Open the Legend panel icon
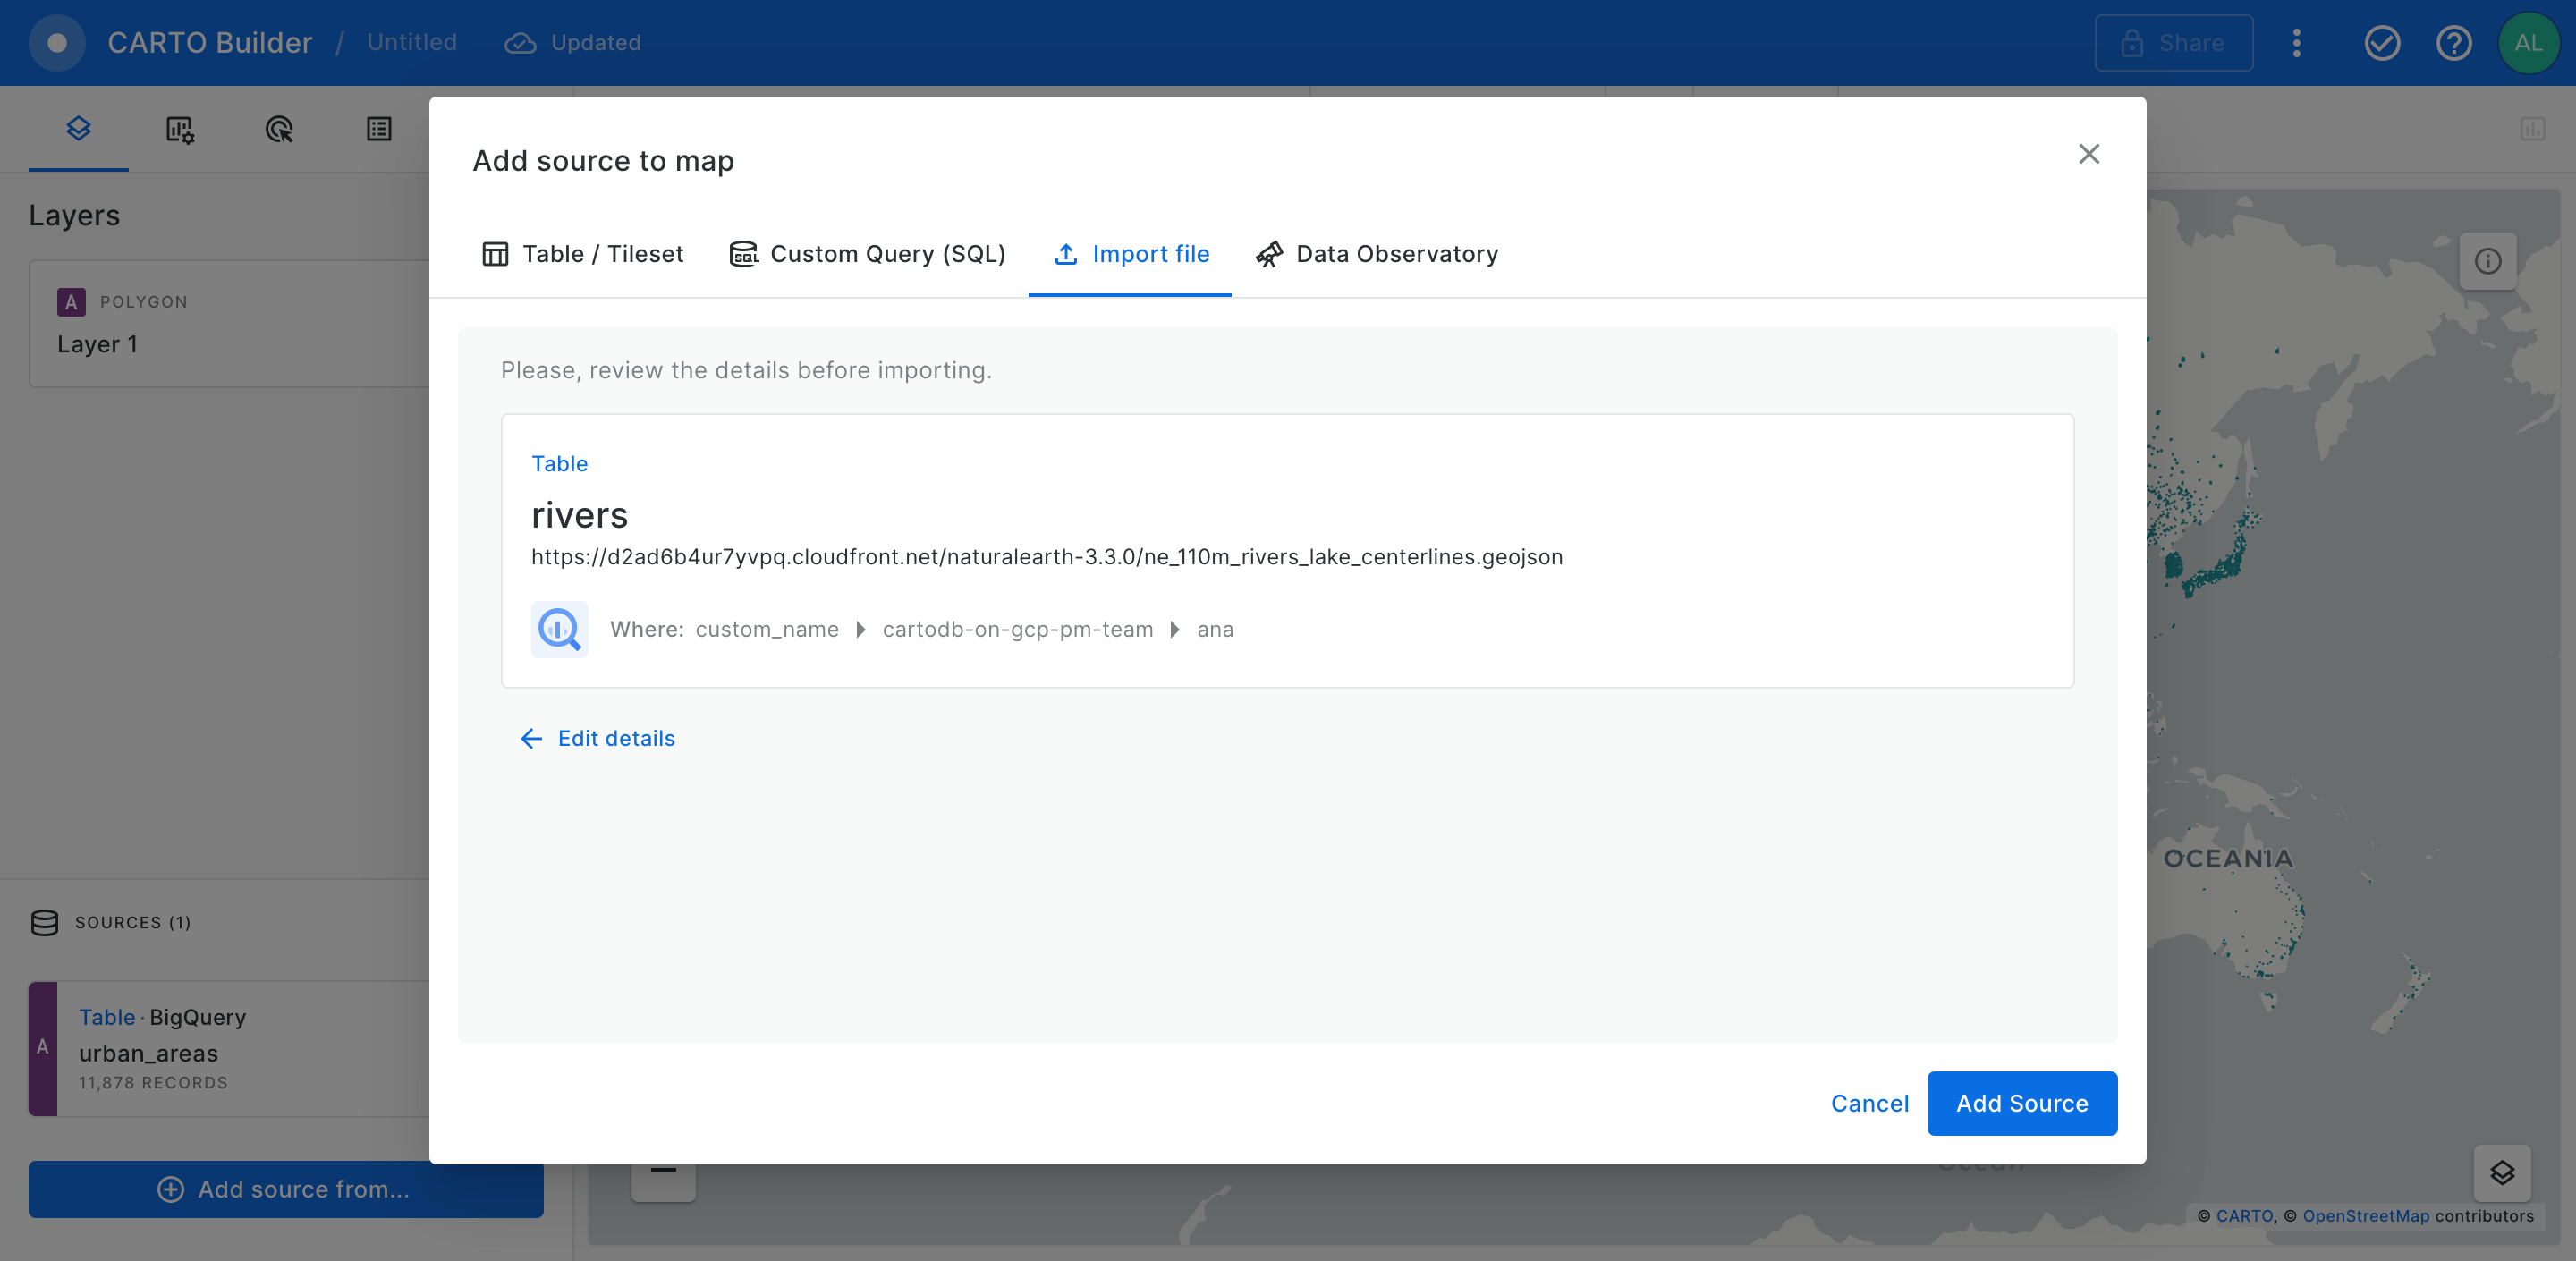Viewport: 2576px width, 1261px height. pyautogui.click(x=379, y=129)
